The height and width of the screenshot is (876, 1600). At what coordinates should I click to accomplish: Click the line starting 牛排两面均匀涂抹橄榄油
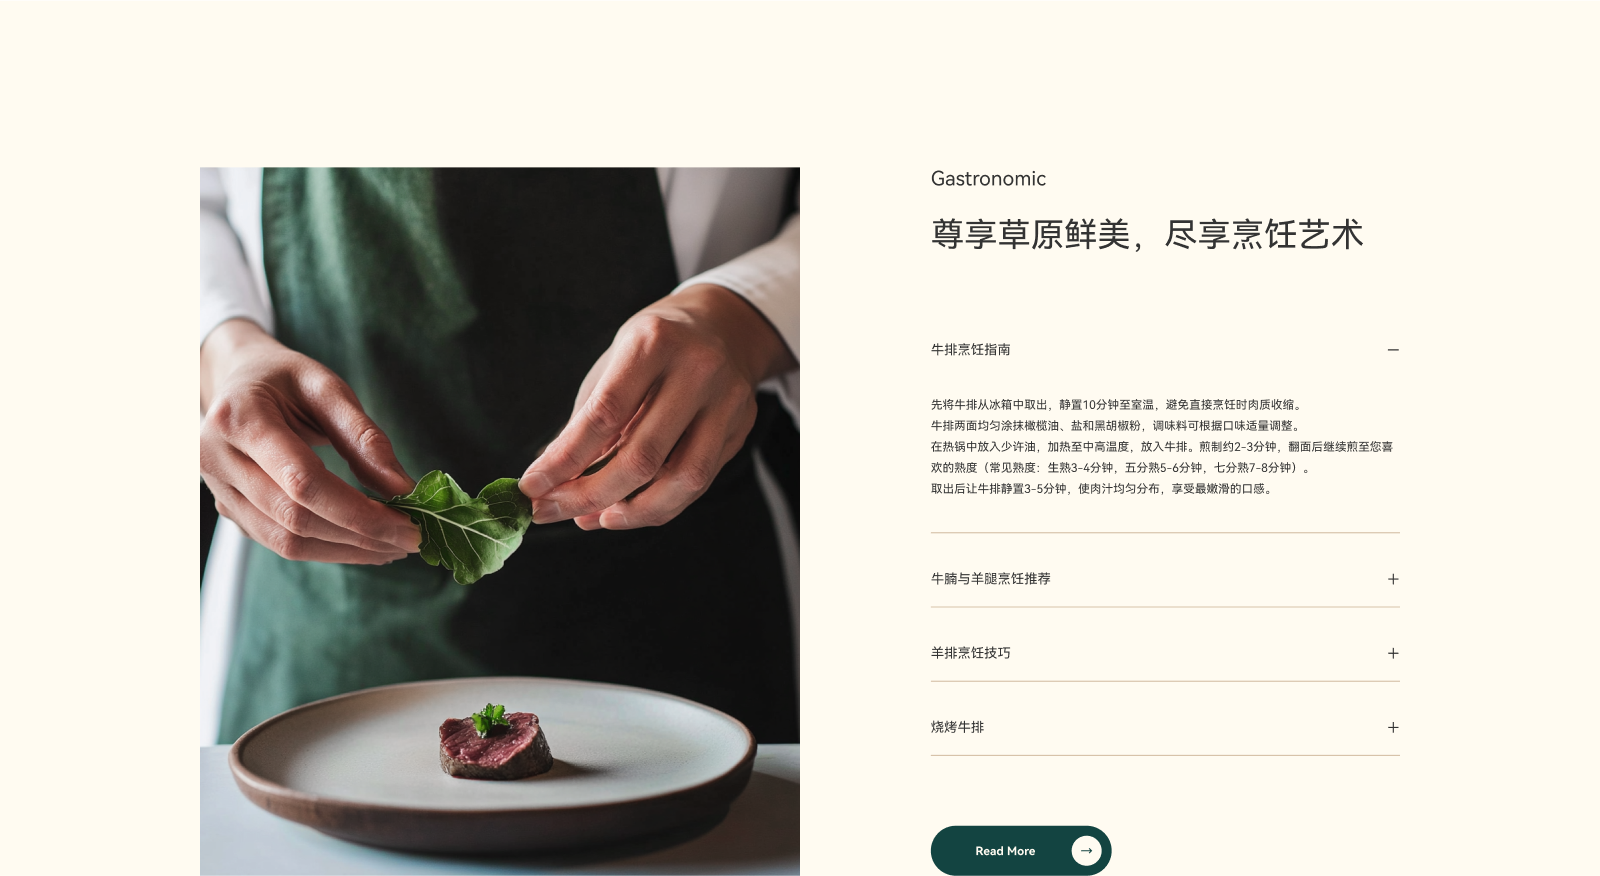coord(1118,426)
